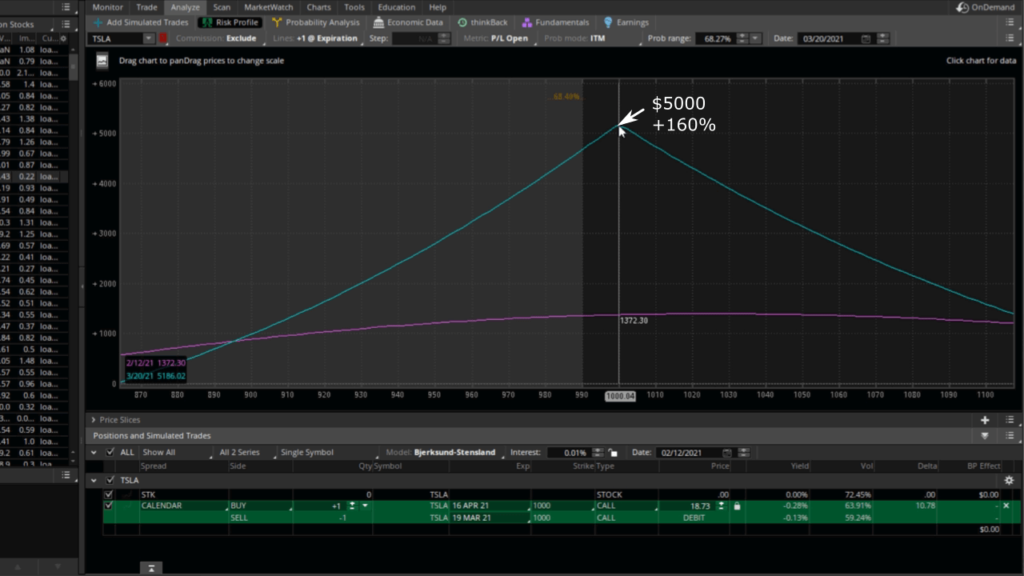Toggle the ALL checkbox

point(110,452)
